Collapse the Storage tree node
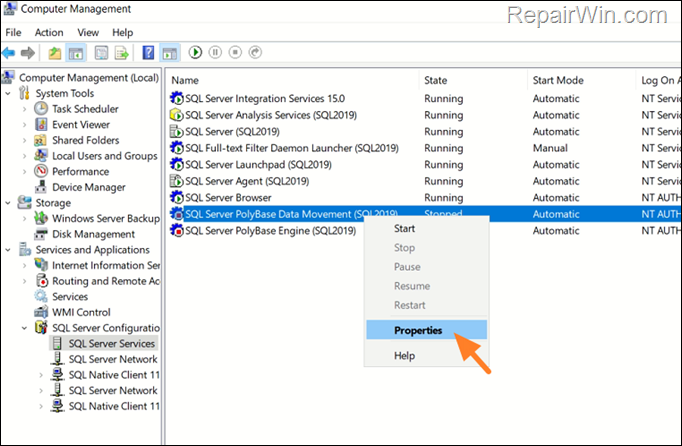The height and width of the screenshot is (446, 682). tap(8, 203)
